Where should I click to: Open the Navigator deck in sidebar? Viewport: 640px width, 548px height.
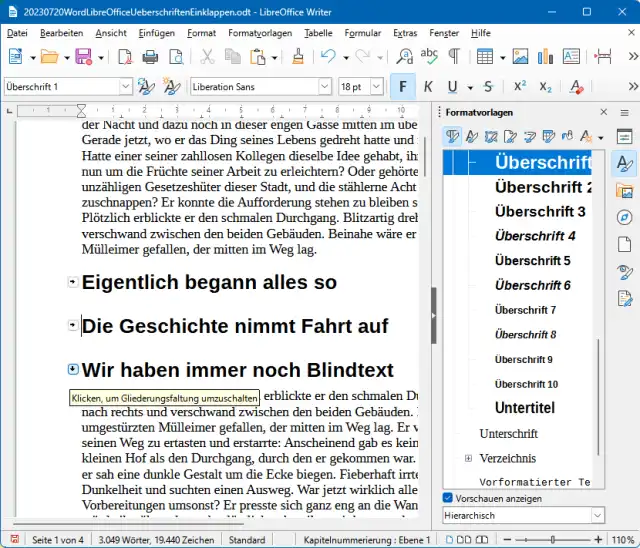(625, 217)
